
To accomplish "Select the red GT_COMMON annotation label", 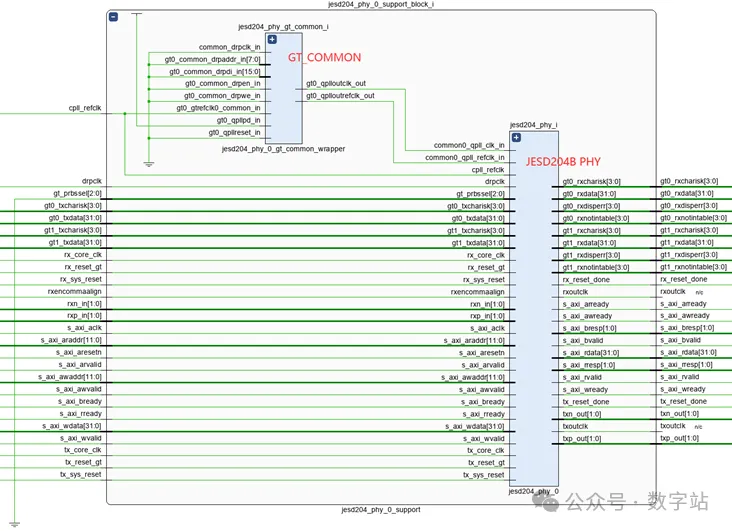I will click(325, 58).
